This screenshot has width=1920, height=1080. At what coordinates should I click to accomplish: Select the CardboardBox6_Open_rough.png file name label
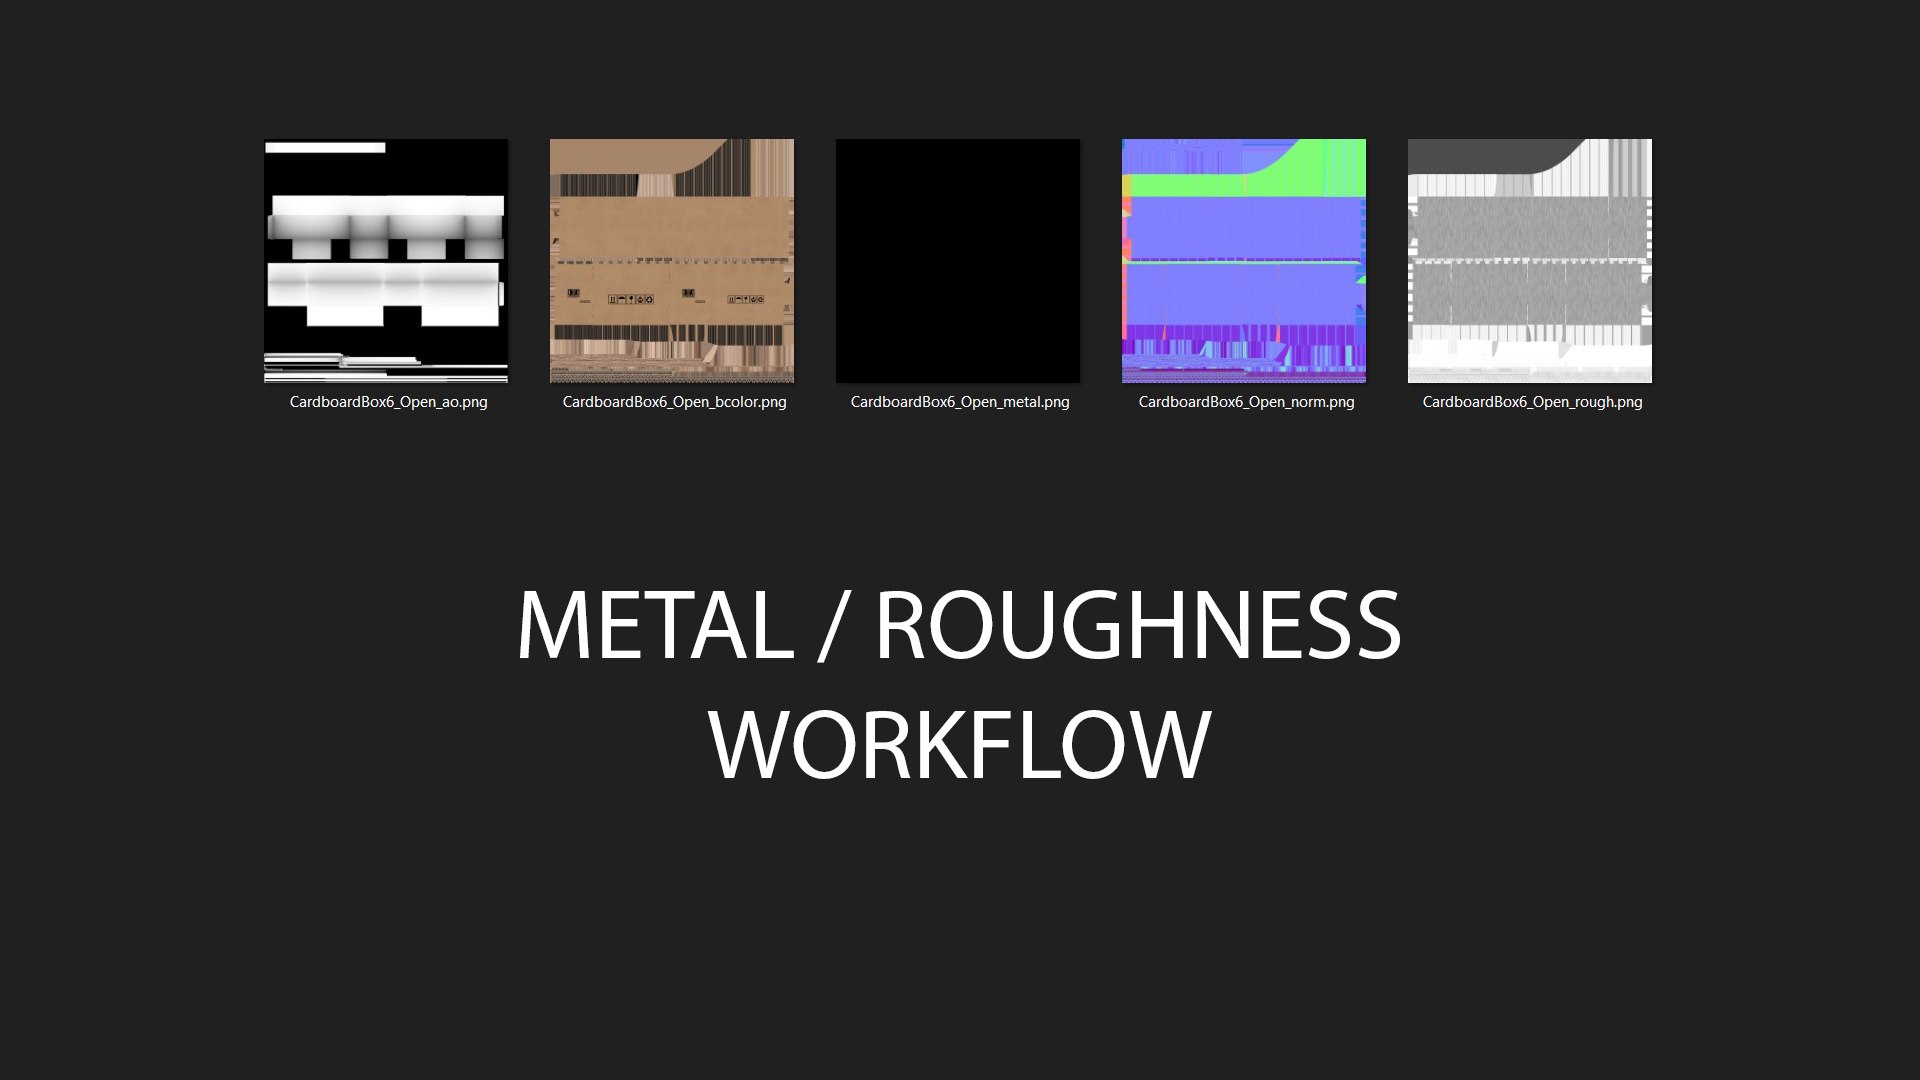coord(1532,402)
